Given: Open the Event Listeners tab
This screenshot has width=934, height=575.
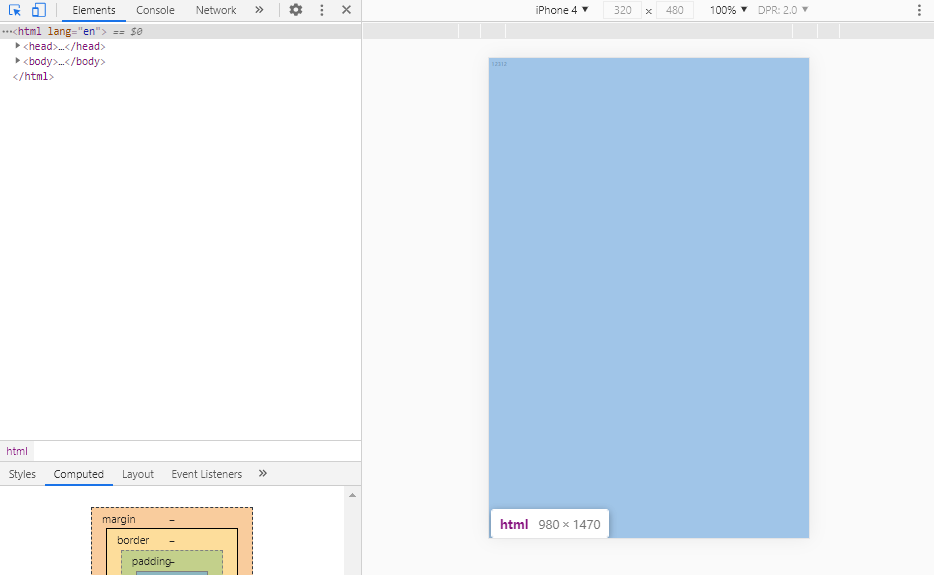Looking at the screenshot, I should tap(206, 474).
